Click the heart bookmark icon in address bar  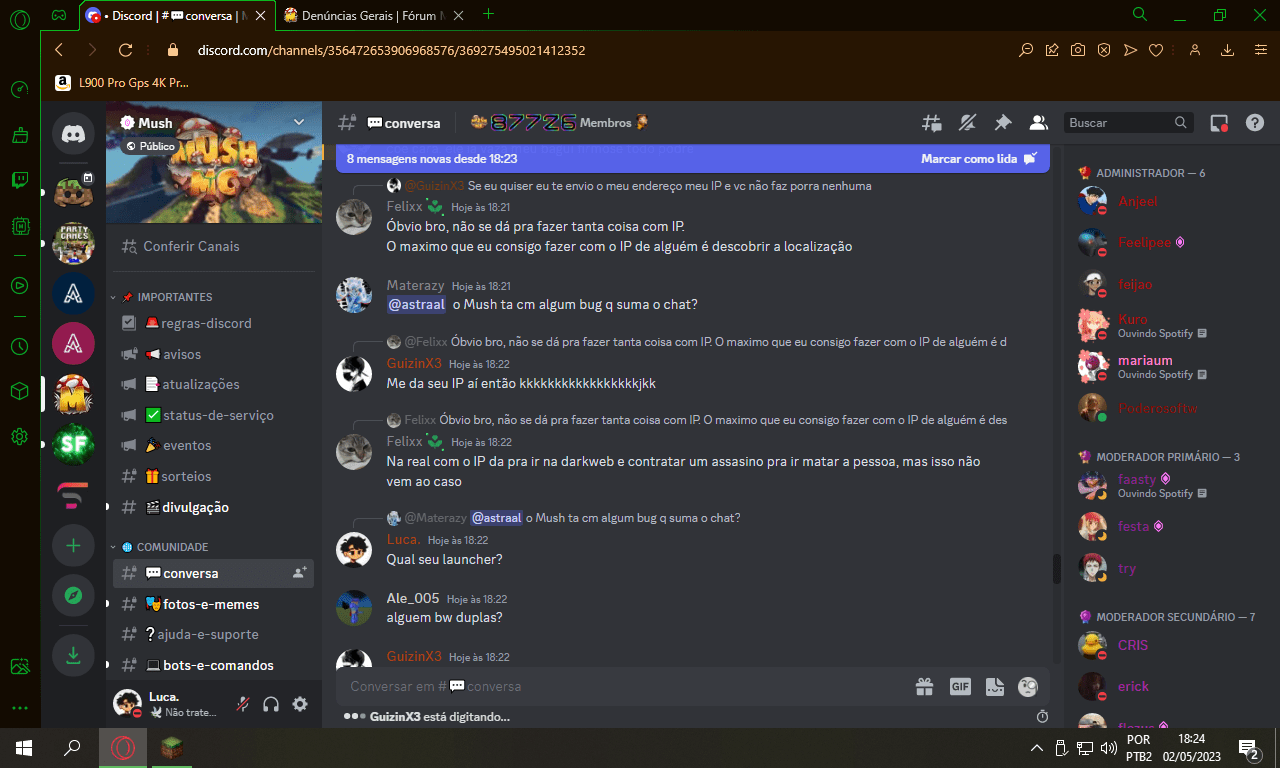[x=1156, y=50]
